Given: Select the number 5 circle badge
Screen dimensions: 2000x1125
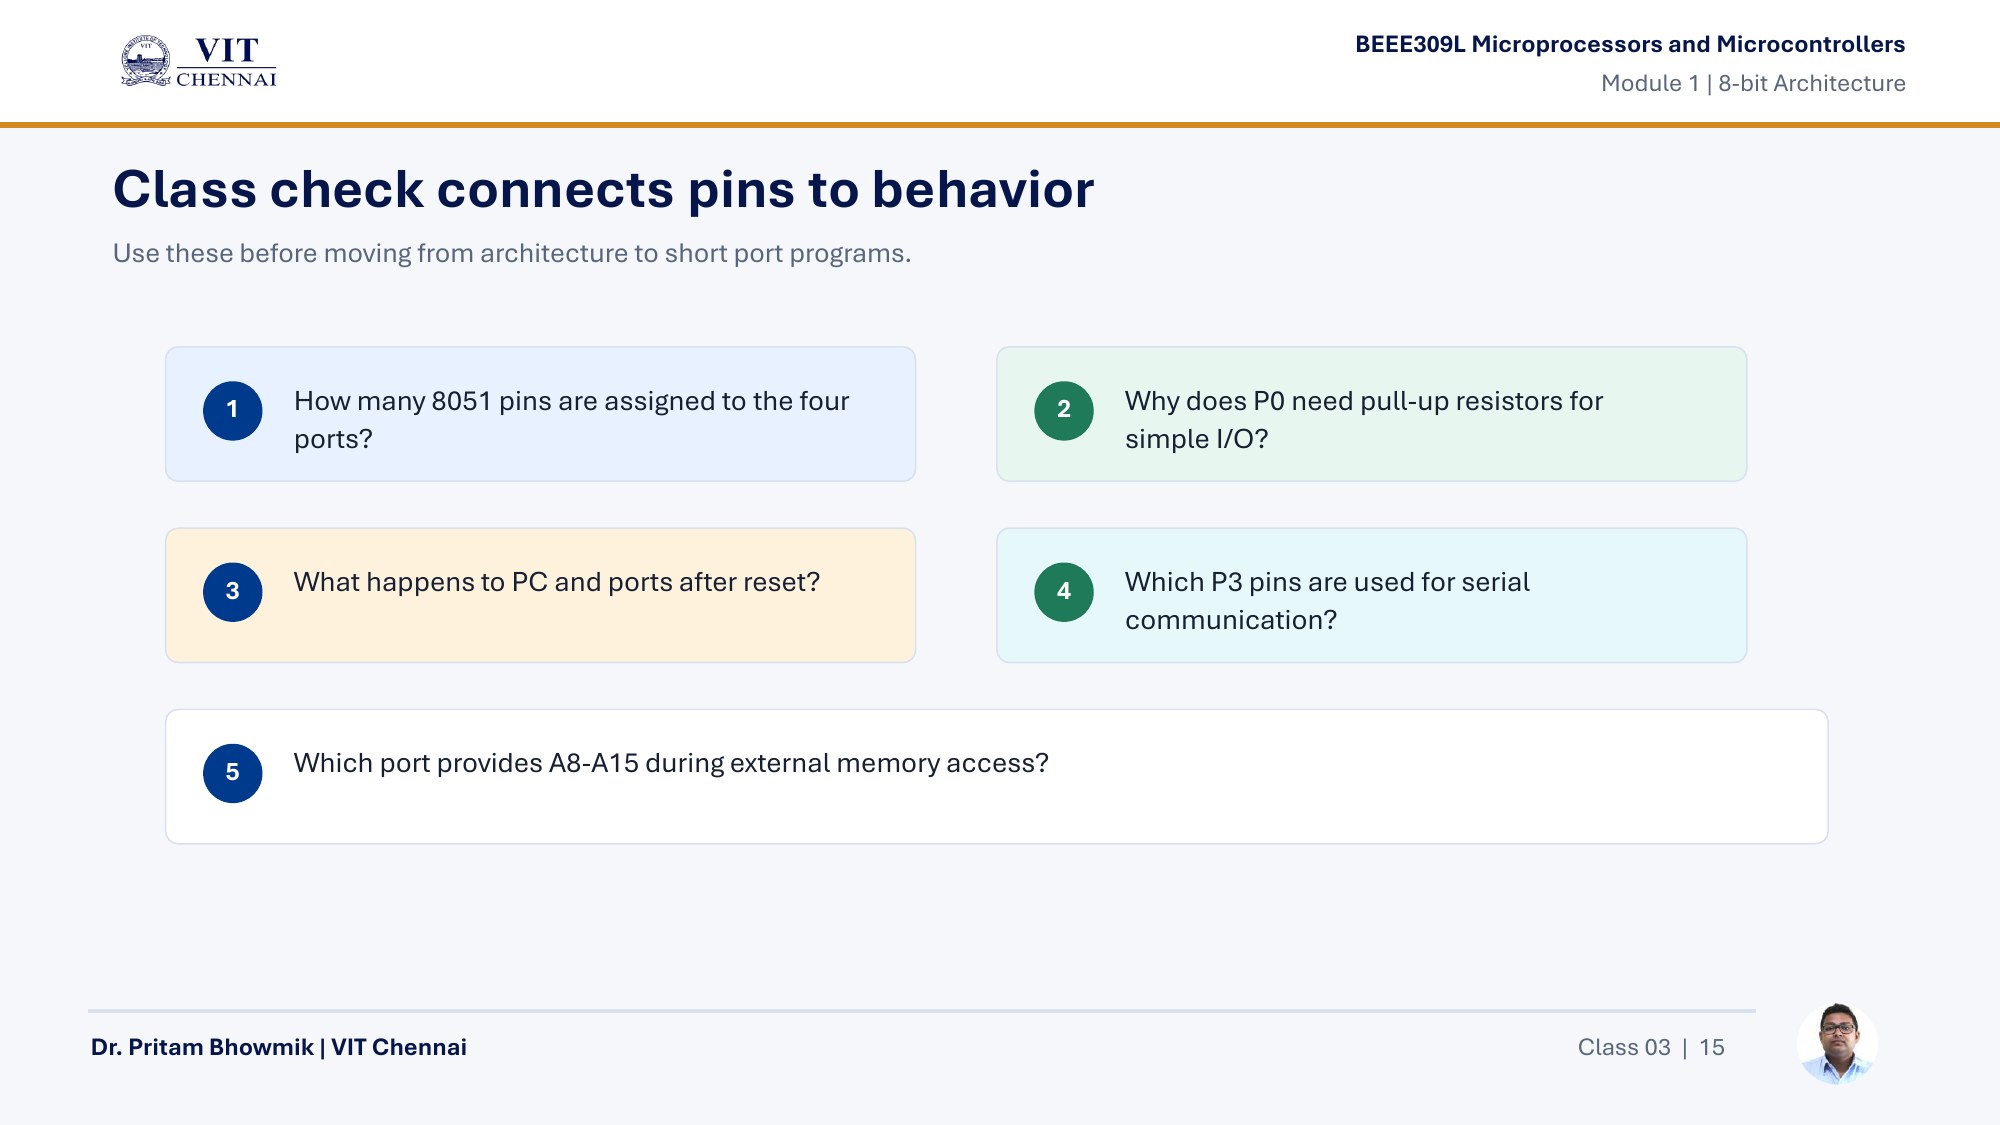Looking at the screenshot, I should (x=233, y=772).
